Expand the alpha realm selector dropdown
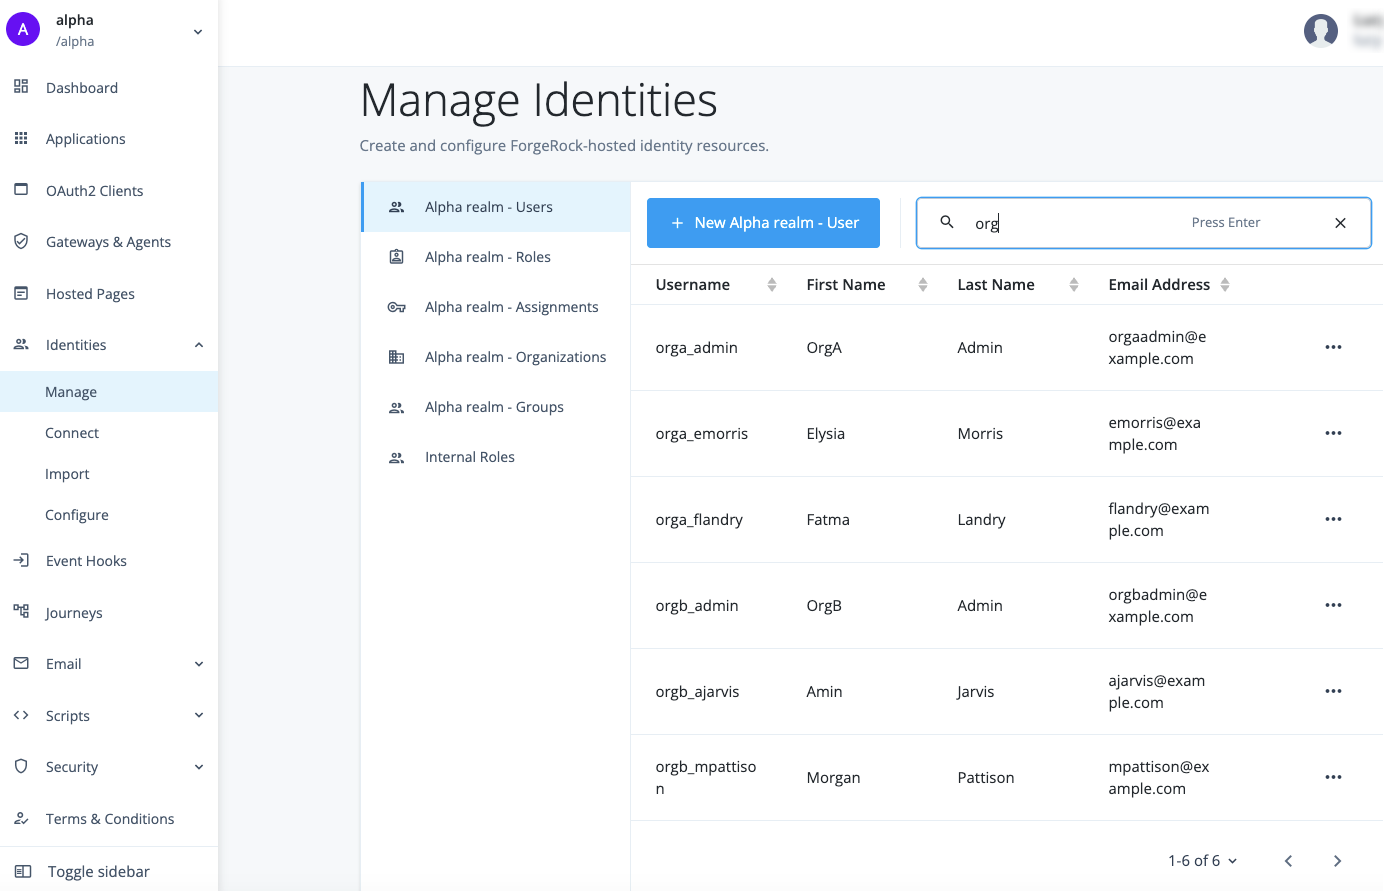Viewport: 1384px width, 891px height. coord(198,31)
